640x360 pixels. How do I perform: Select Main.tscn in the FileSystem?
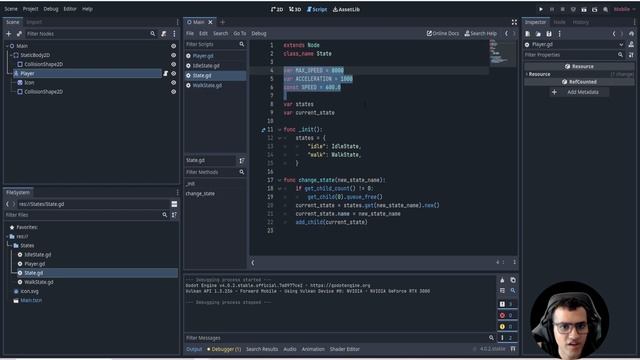click(x=31, y=300)
